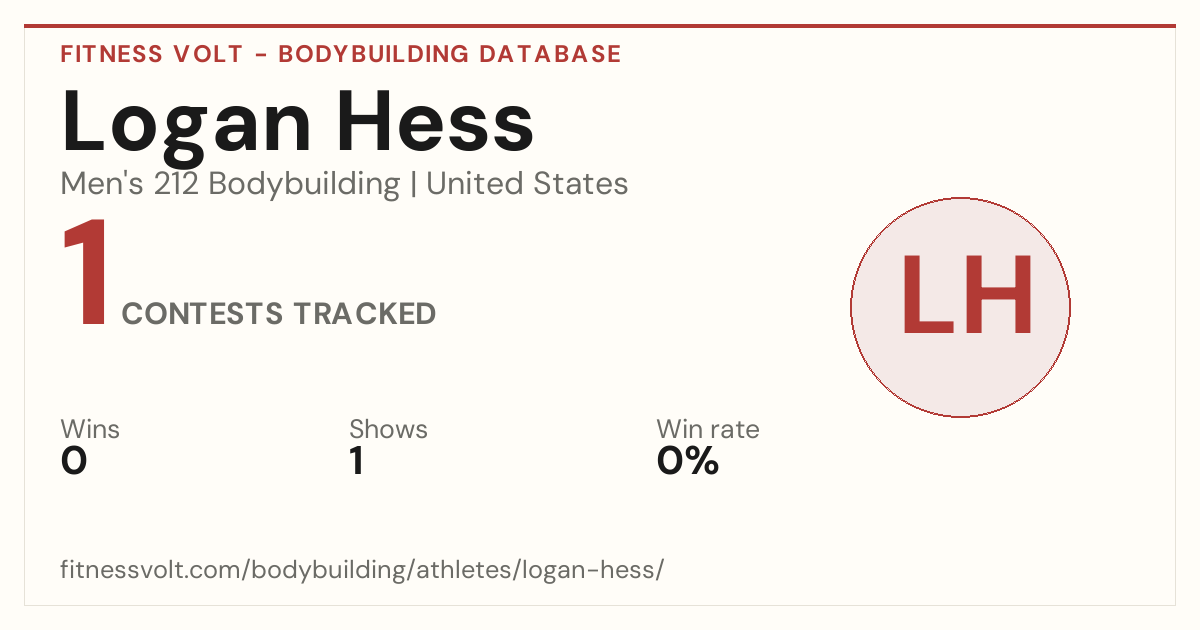
Task: Click the 0% win rate value
Action: pos(688,461)
